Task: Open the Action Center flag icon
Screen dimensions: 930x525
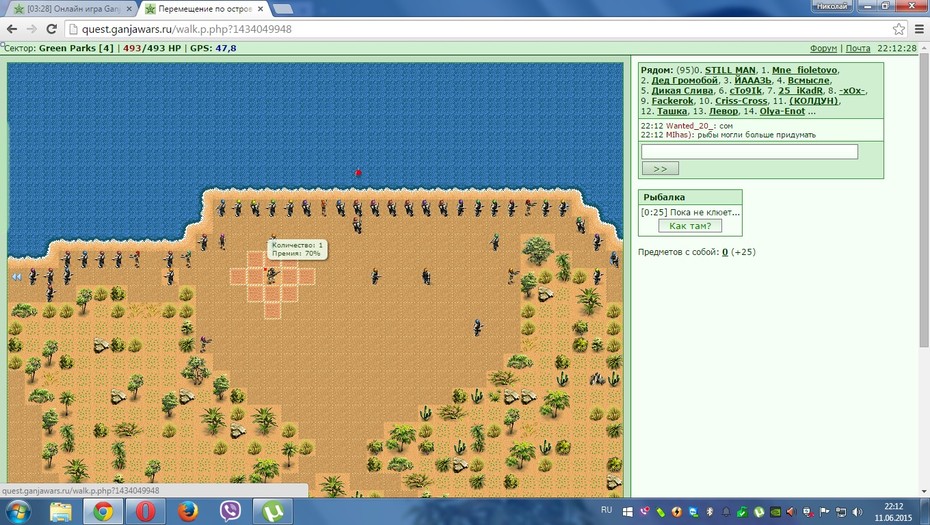Action: [x=824, y=512]
